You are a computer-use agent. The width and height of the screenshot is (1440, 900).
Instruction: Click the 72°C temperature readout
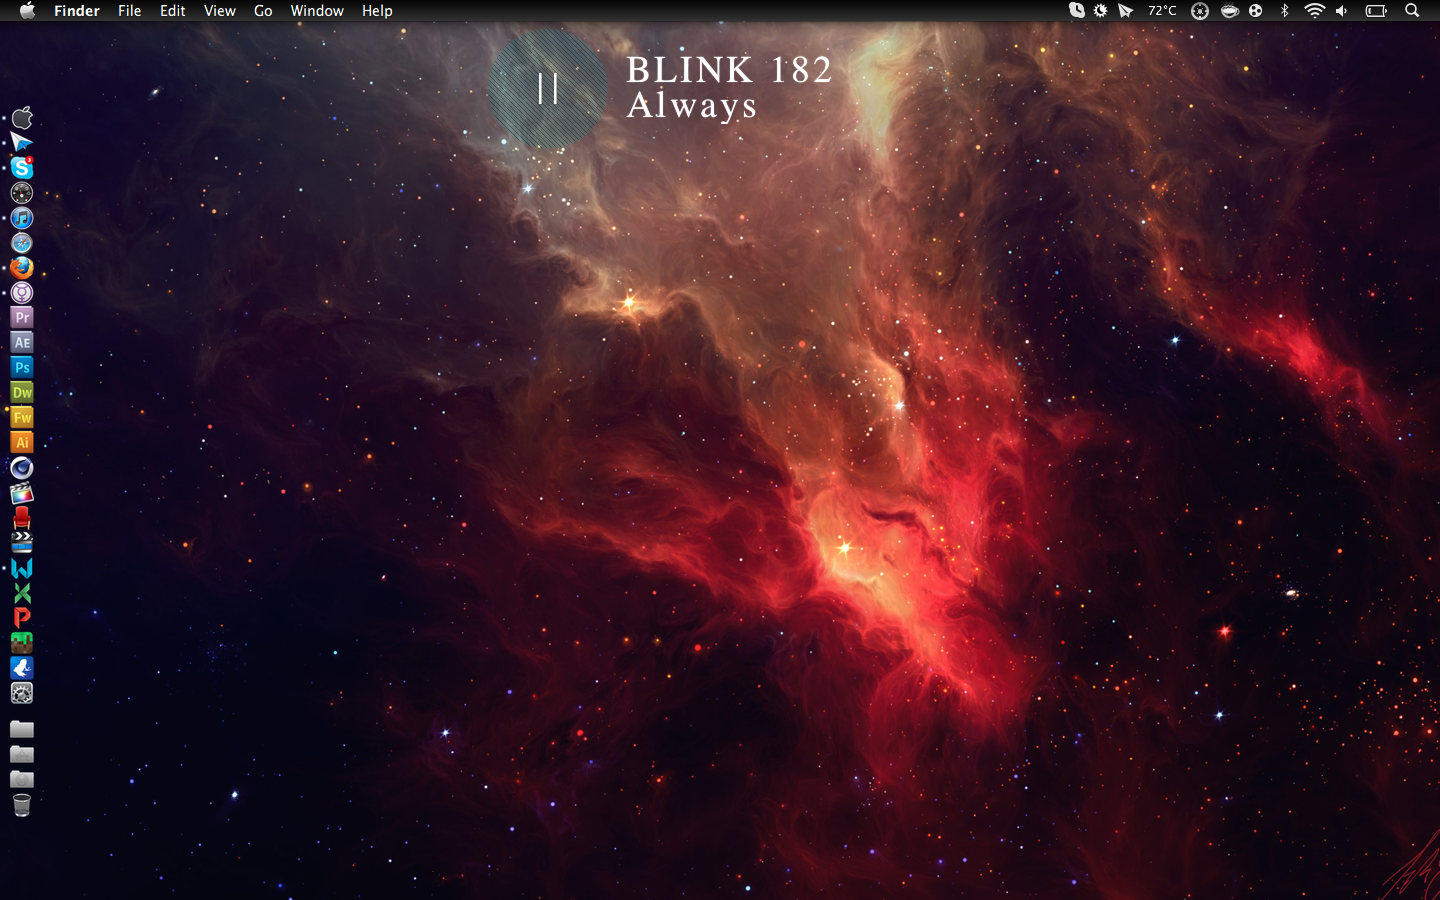point(1162,10)
